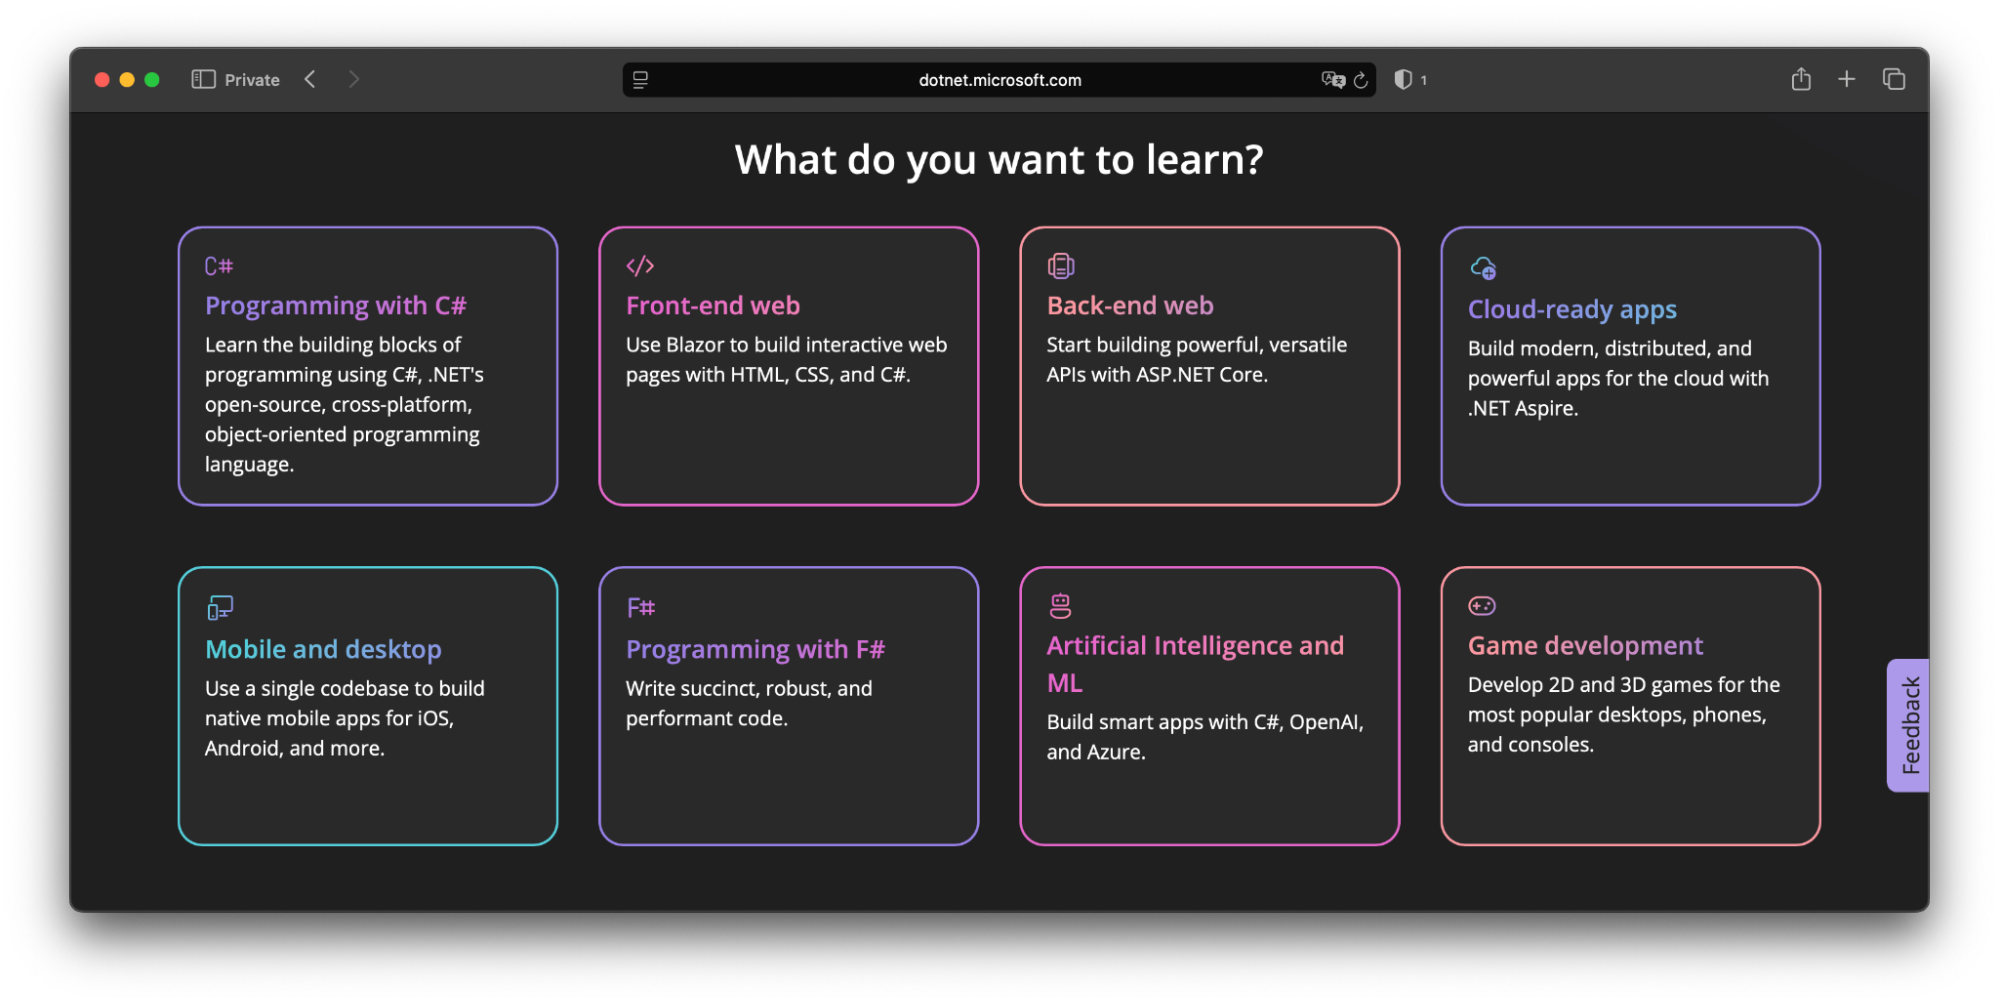Open the privacy report shield icon
This screenshot has width=1999, height=1004.
coord(1403,80)
